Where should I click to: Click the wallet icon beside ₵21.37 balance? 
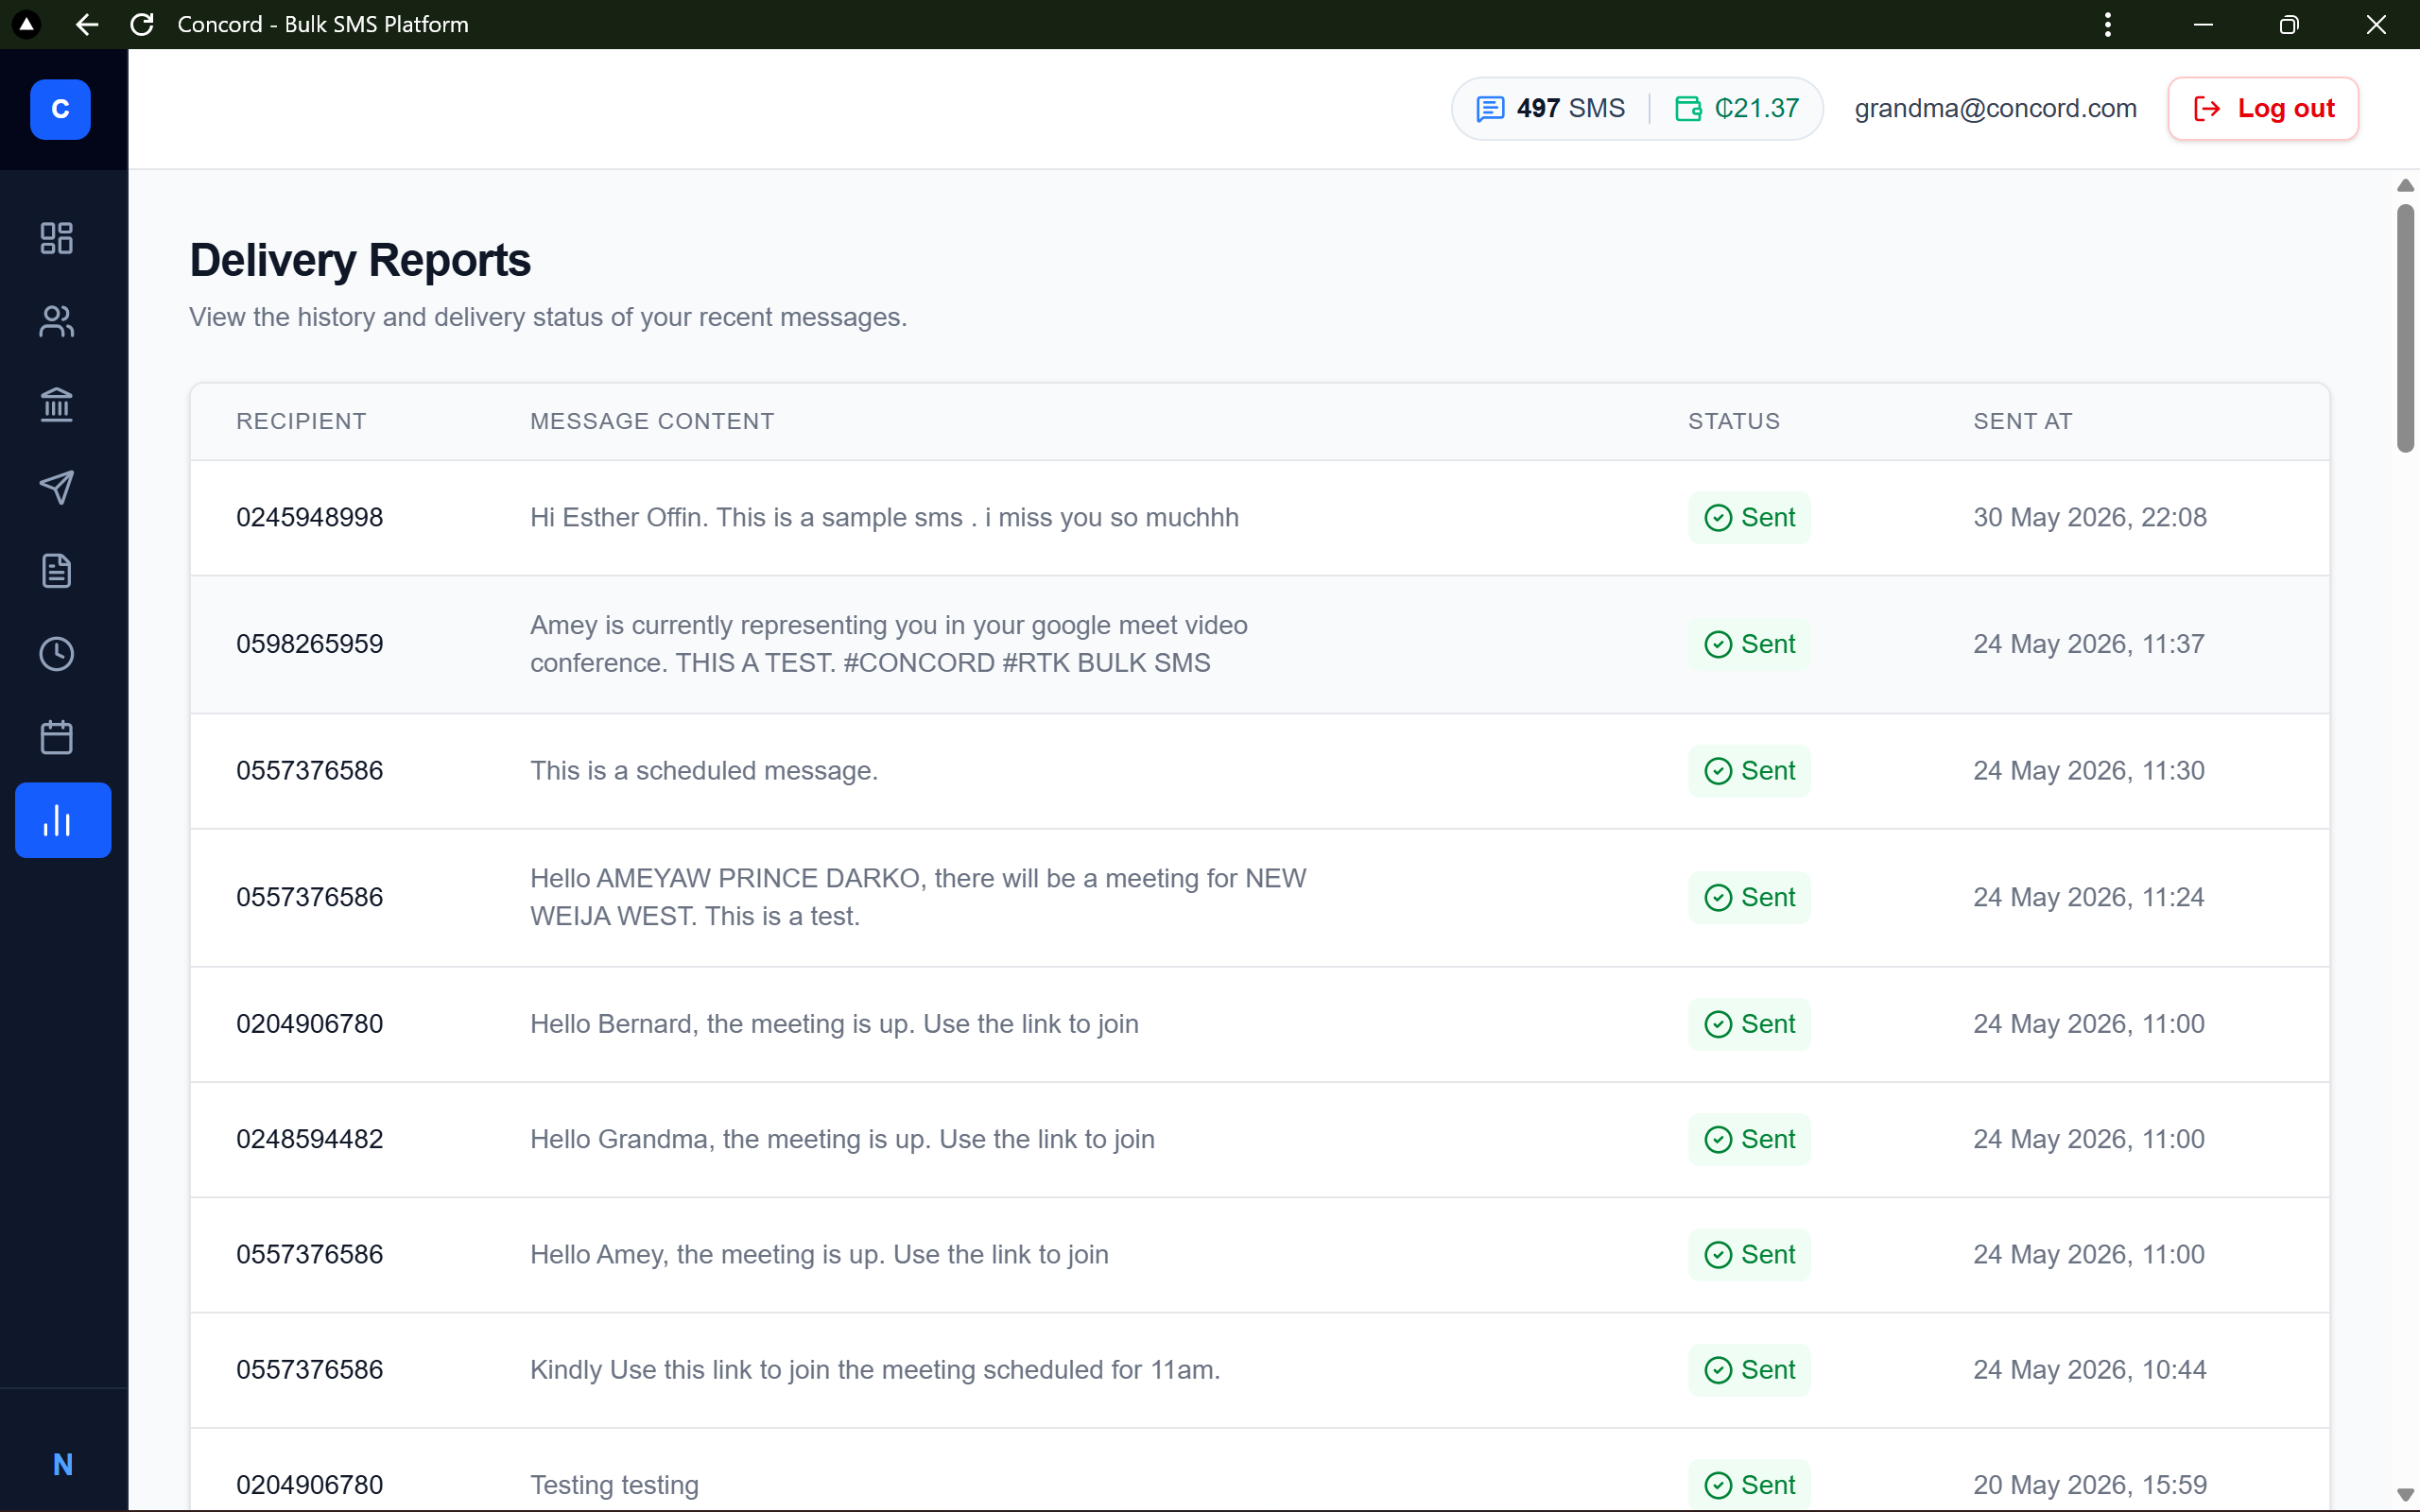point(1688,108)
